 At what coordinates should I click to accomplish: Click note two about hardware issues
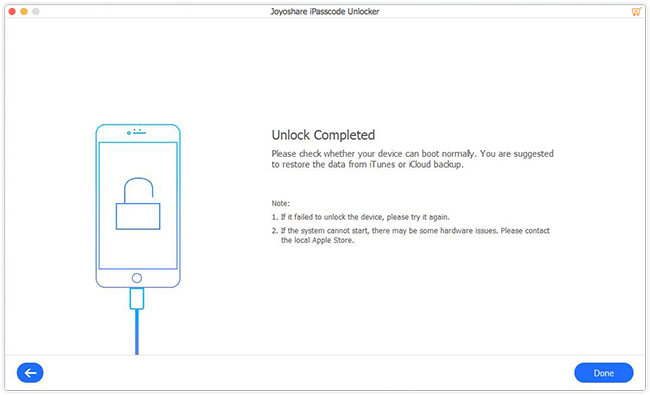[x=410, y=235]
